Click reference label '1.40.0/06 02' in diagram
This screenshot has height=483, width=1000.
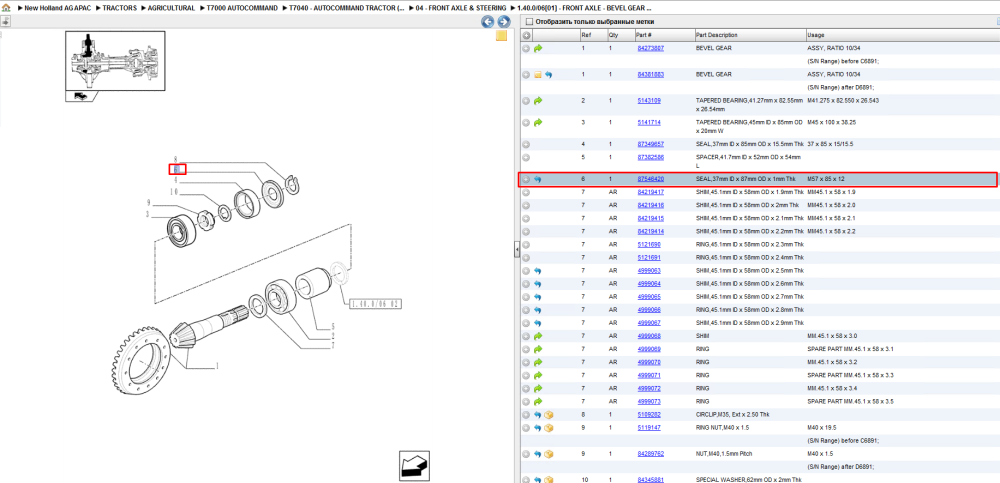coord(375,304)
